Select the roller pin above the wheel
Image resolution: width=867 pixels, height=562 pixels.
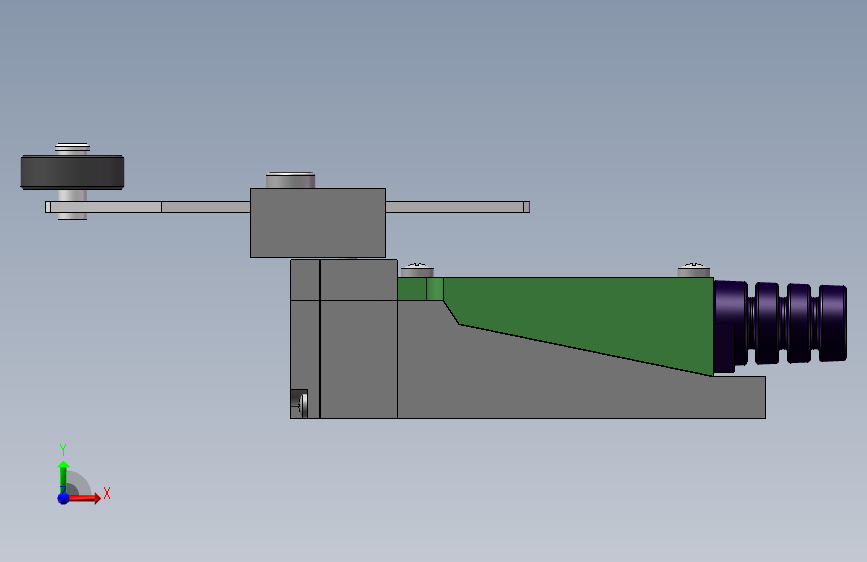[x=72, y=148]
